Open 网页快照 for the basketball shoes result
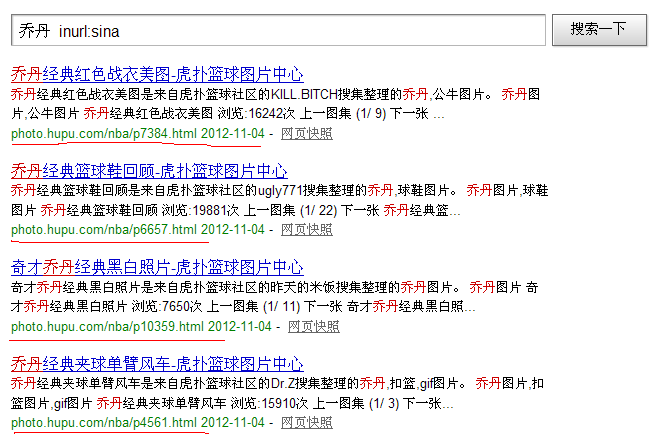 [x=307, y=230]
